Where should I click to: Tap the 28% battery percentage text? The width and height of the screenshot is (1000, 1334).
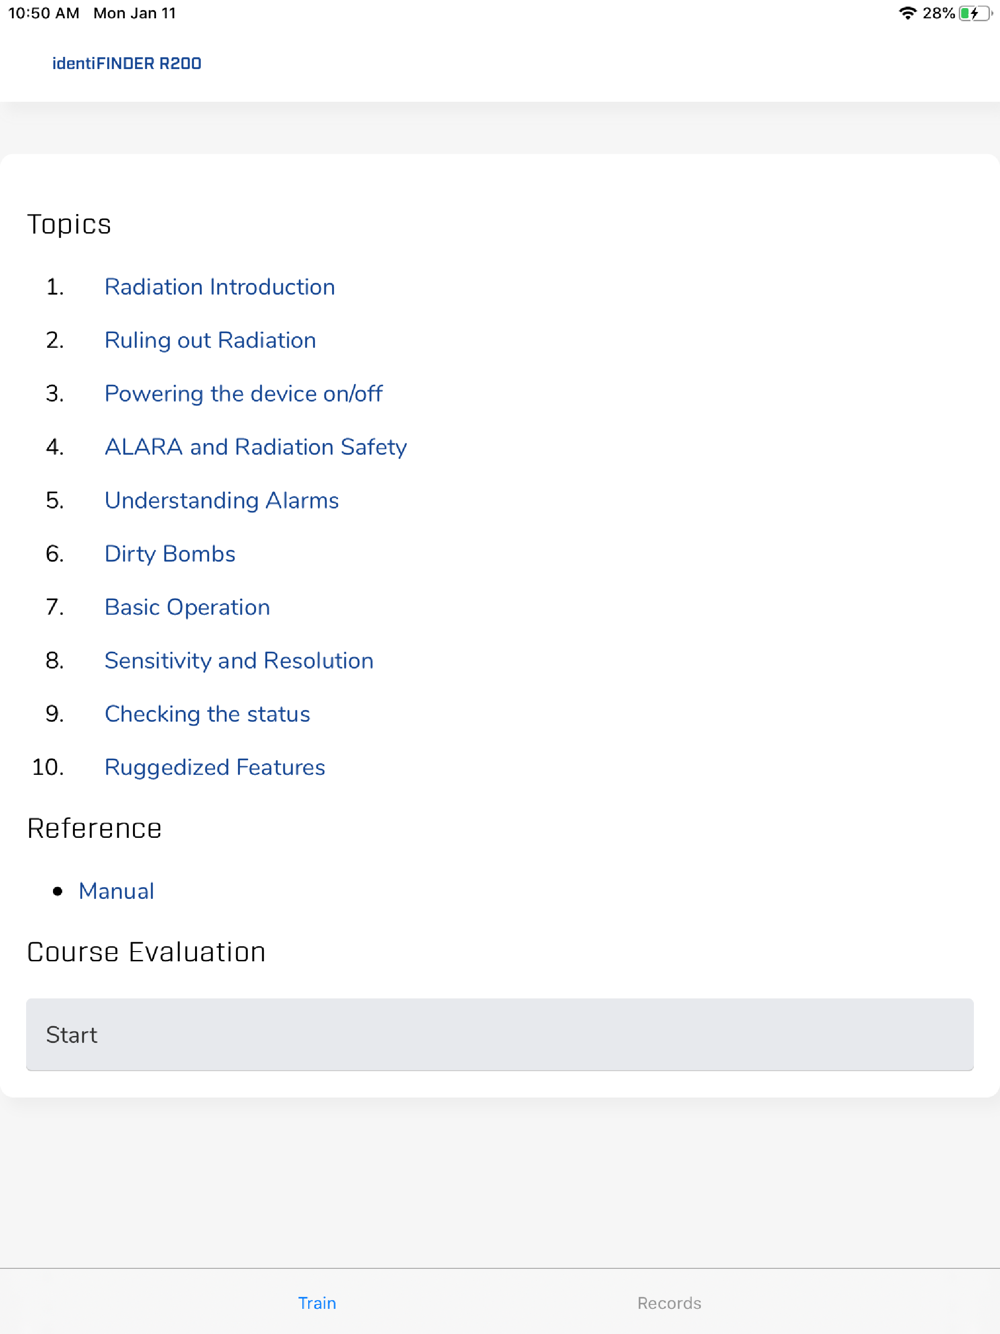[x=938, y=13]
